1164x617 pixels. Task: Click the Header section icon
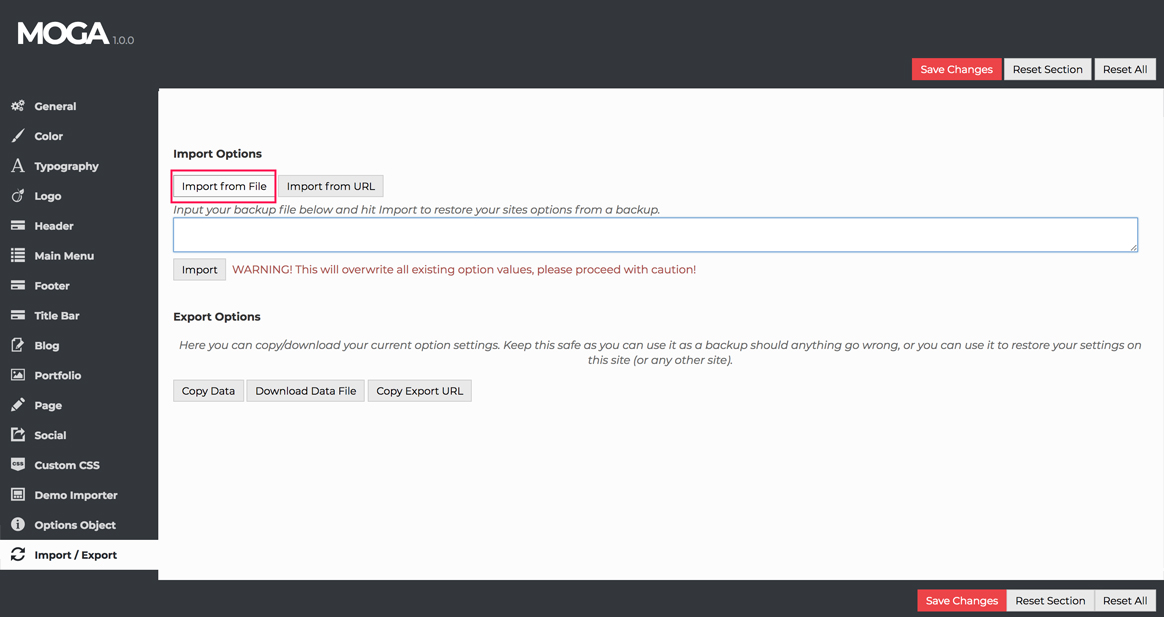coord(18,226)
